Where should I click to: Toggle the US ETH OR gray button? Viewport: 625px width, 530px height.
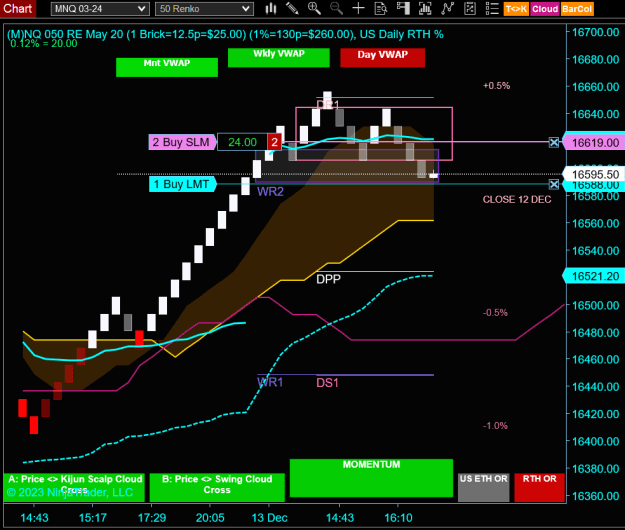pos(483,487)
